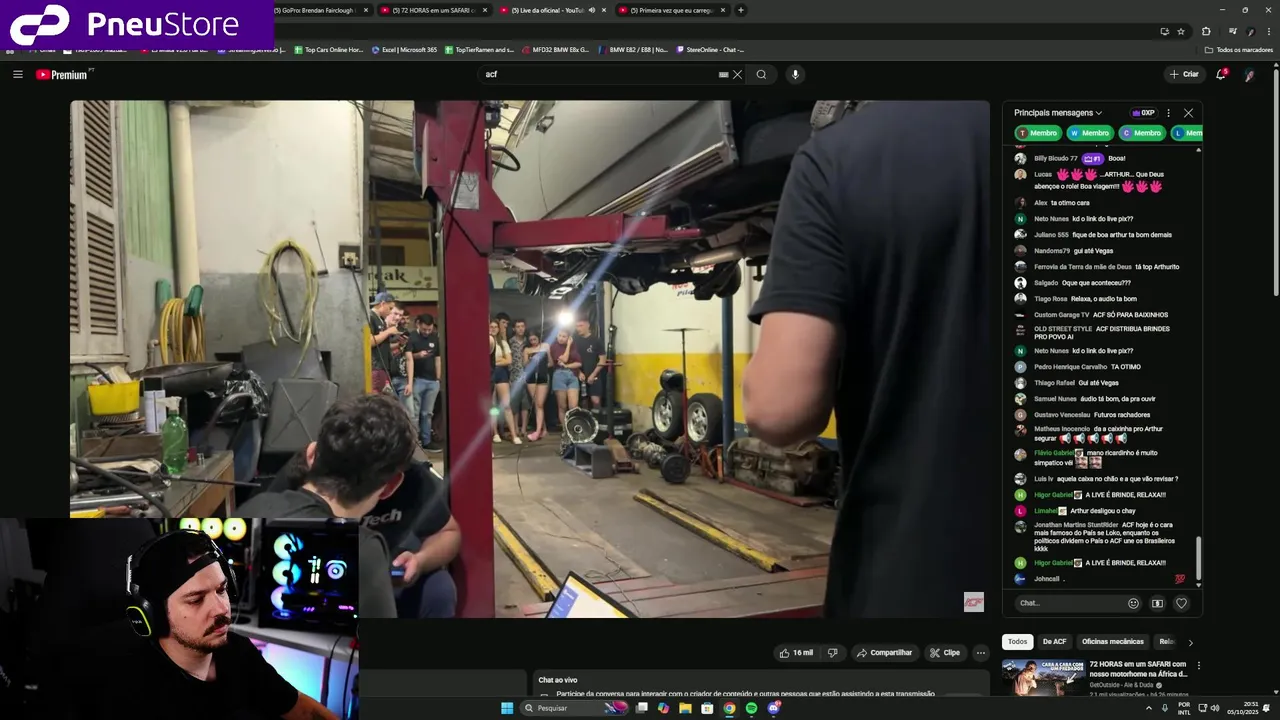Viewport: 1280px width, 720px height.
Task: Like the video with 16 mil likes
Action: (797, 653)
